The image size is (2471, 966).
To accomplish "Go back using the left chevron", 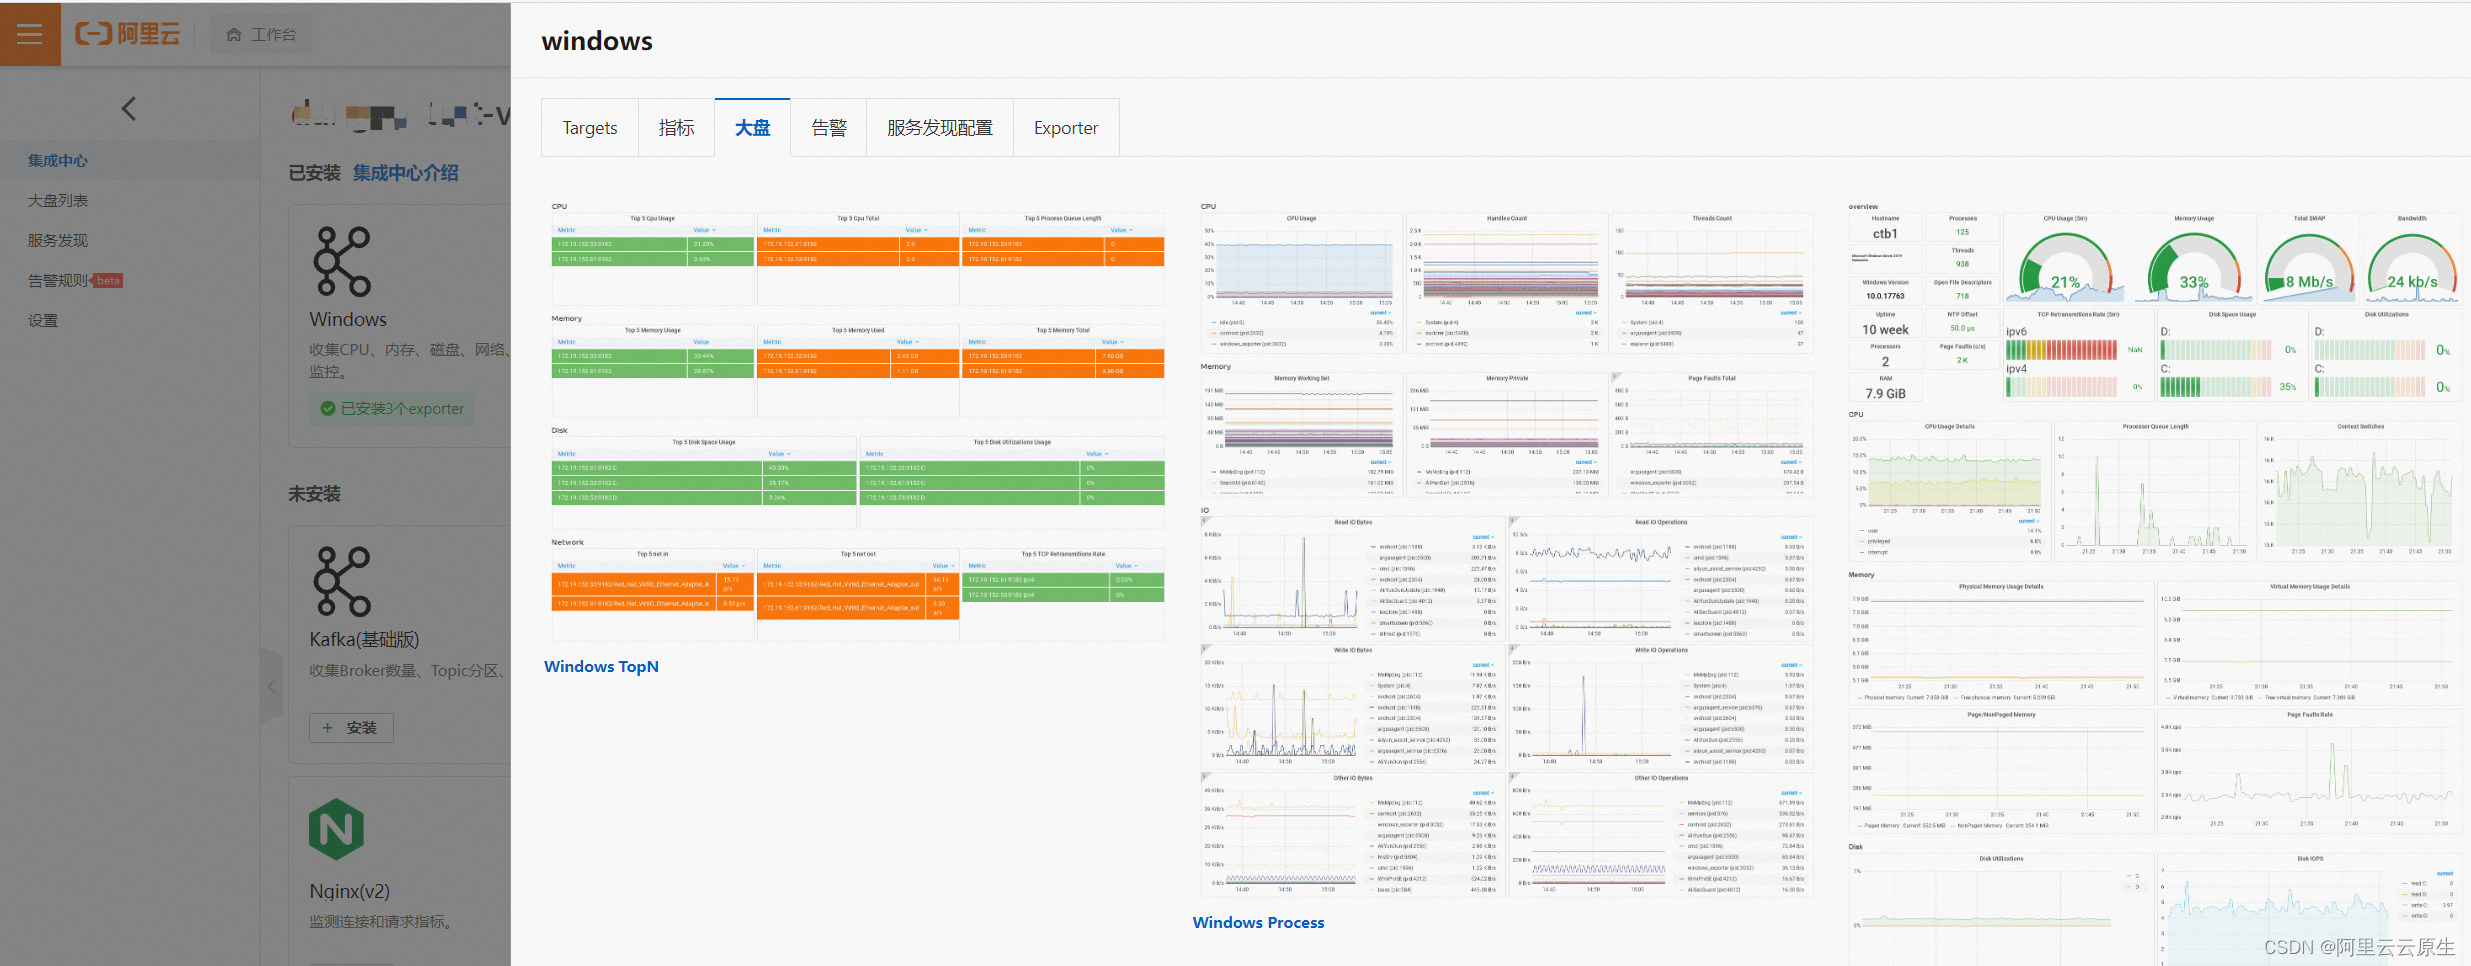I will tap(128, 109).
